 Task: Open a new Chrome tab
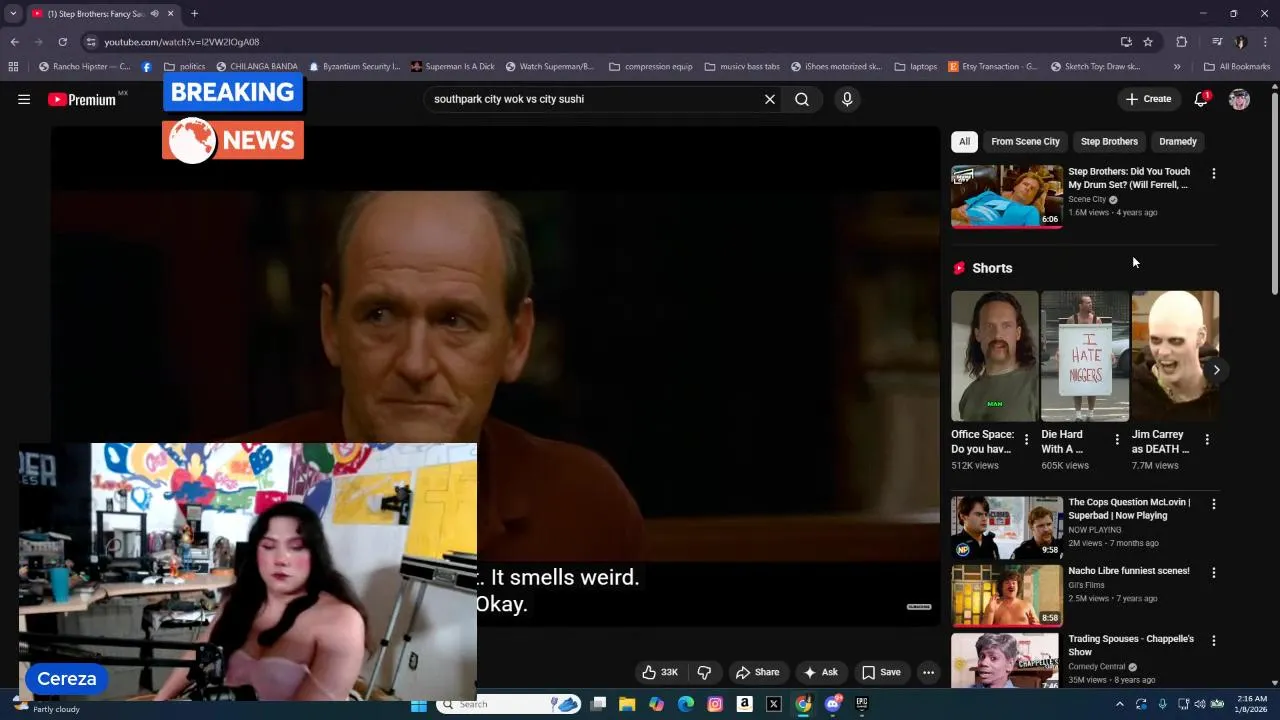194,14
